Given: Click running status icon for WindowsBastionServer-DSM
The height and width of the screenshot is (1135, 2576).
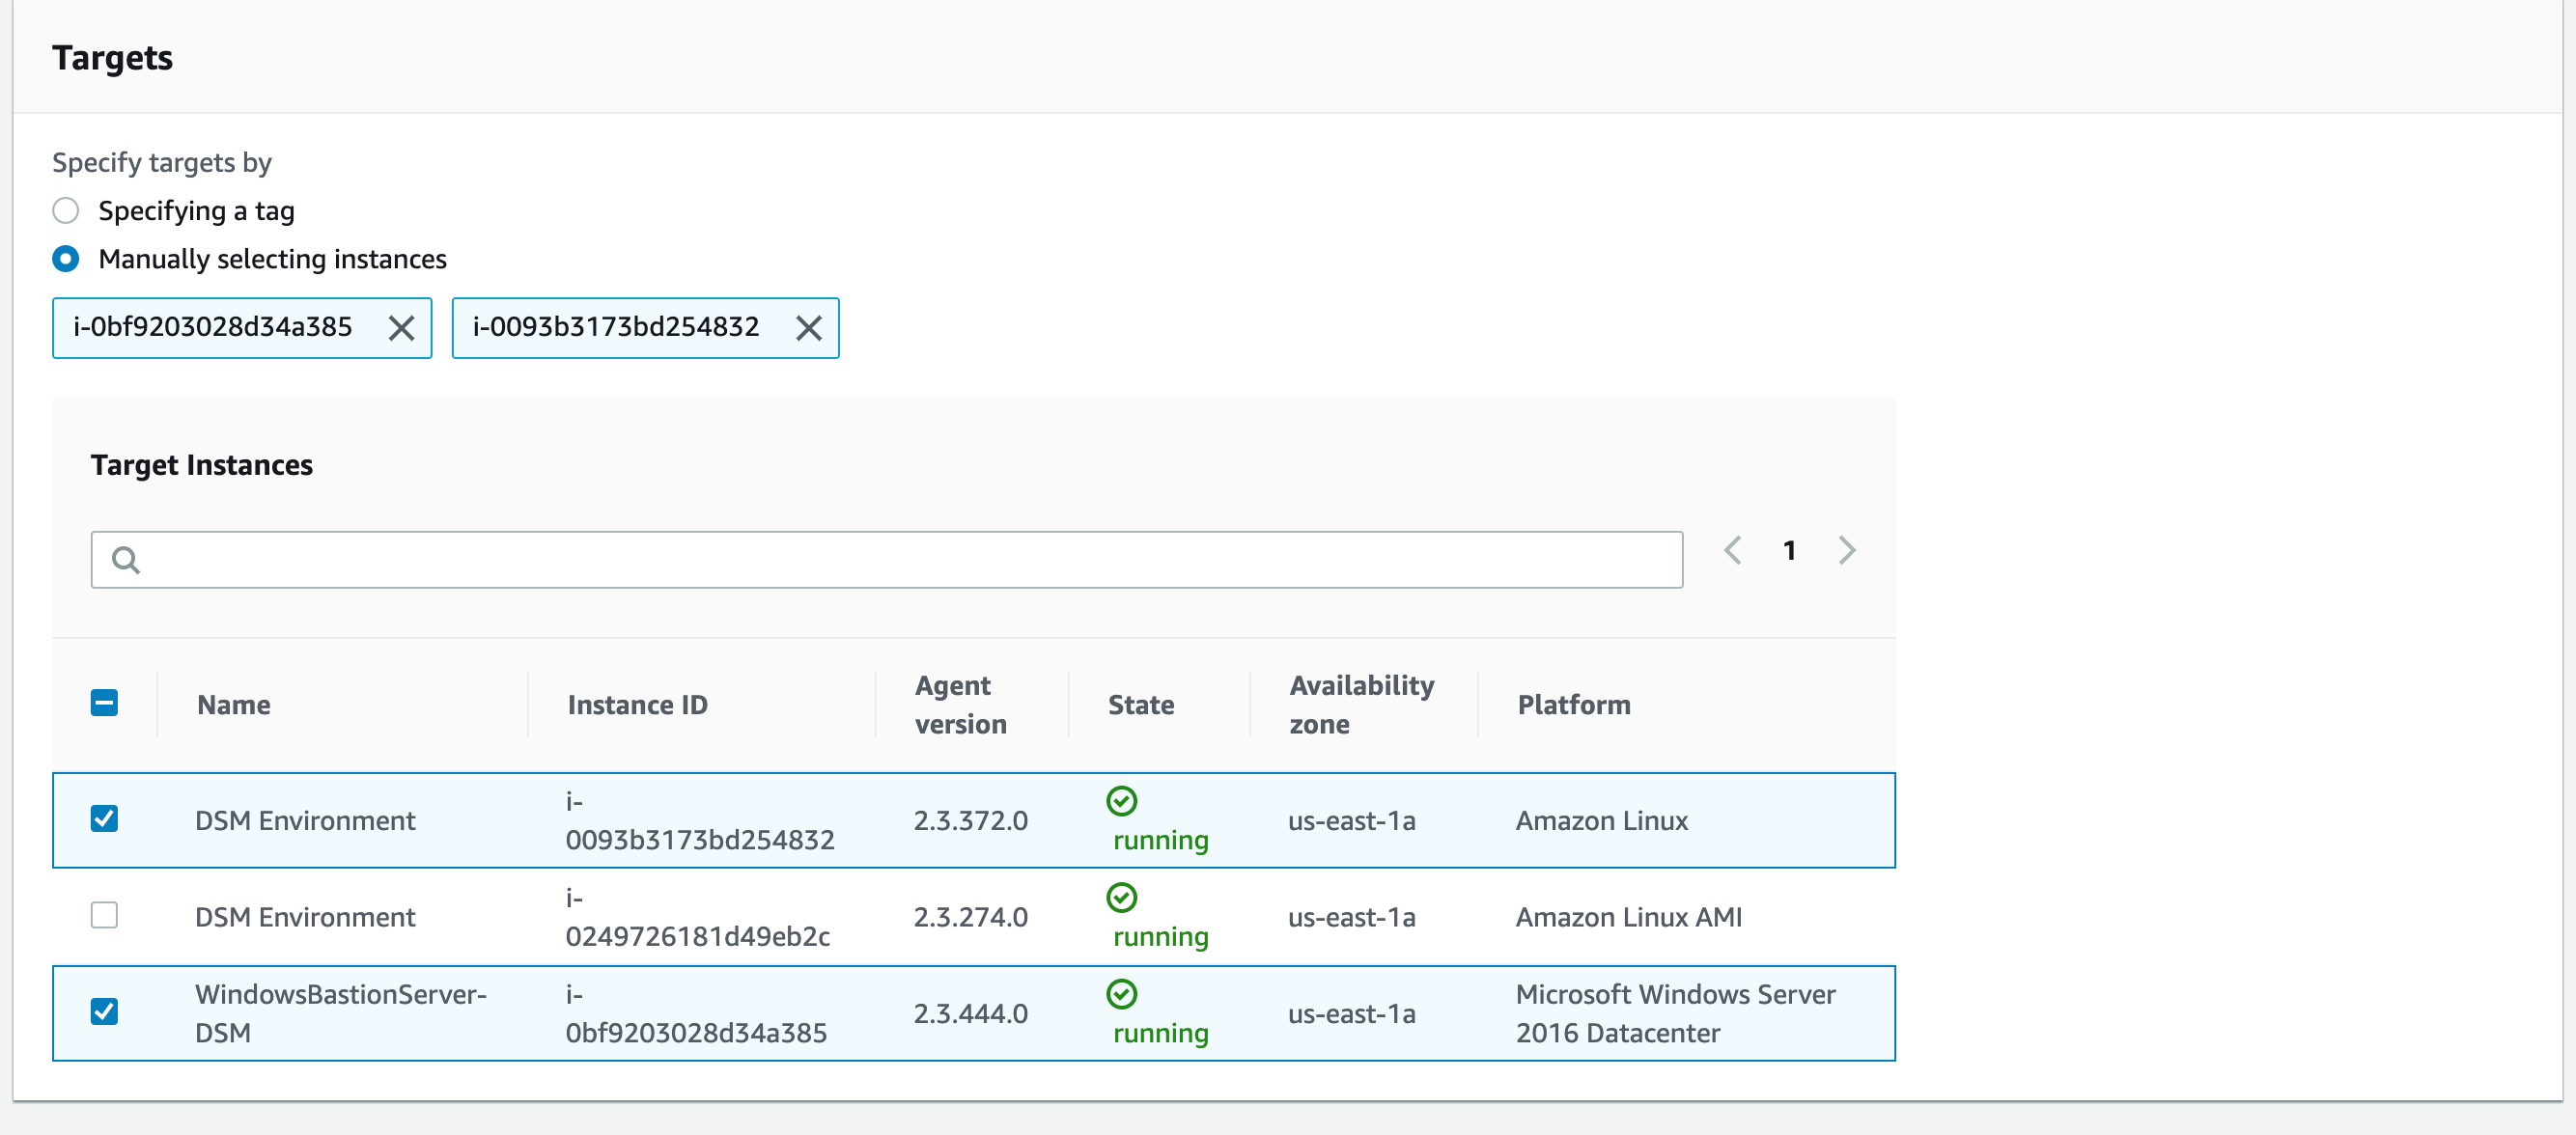Looking at the screenshot, I should click(x=1121, y=994).
